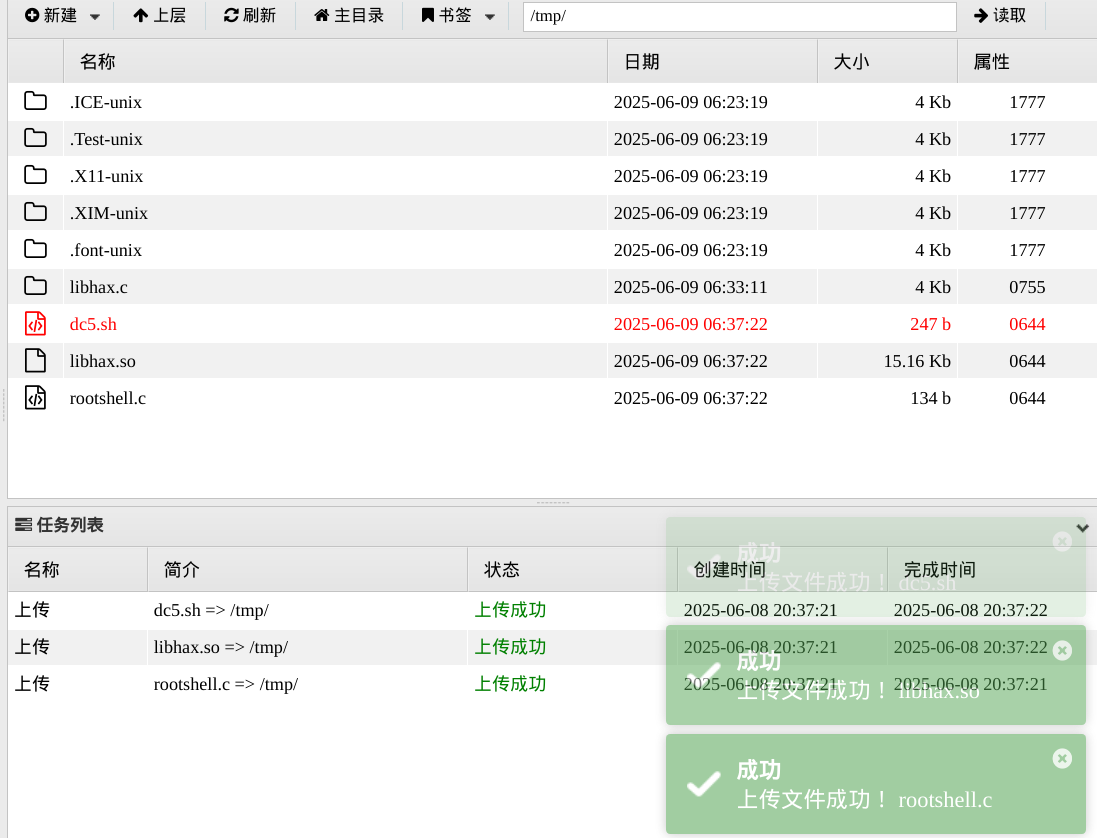The height and width of the screenshot is (838, 1097).
Task: Click the task description 'rootshell.c => /tmp/'
Action: (226, 684)
